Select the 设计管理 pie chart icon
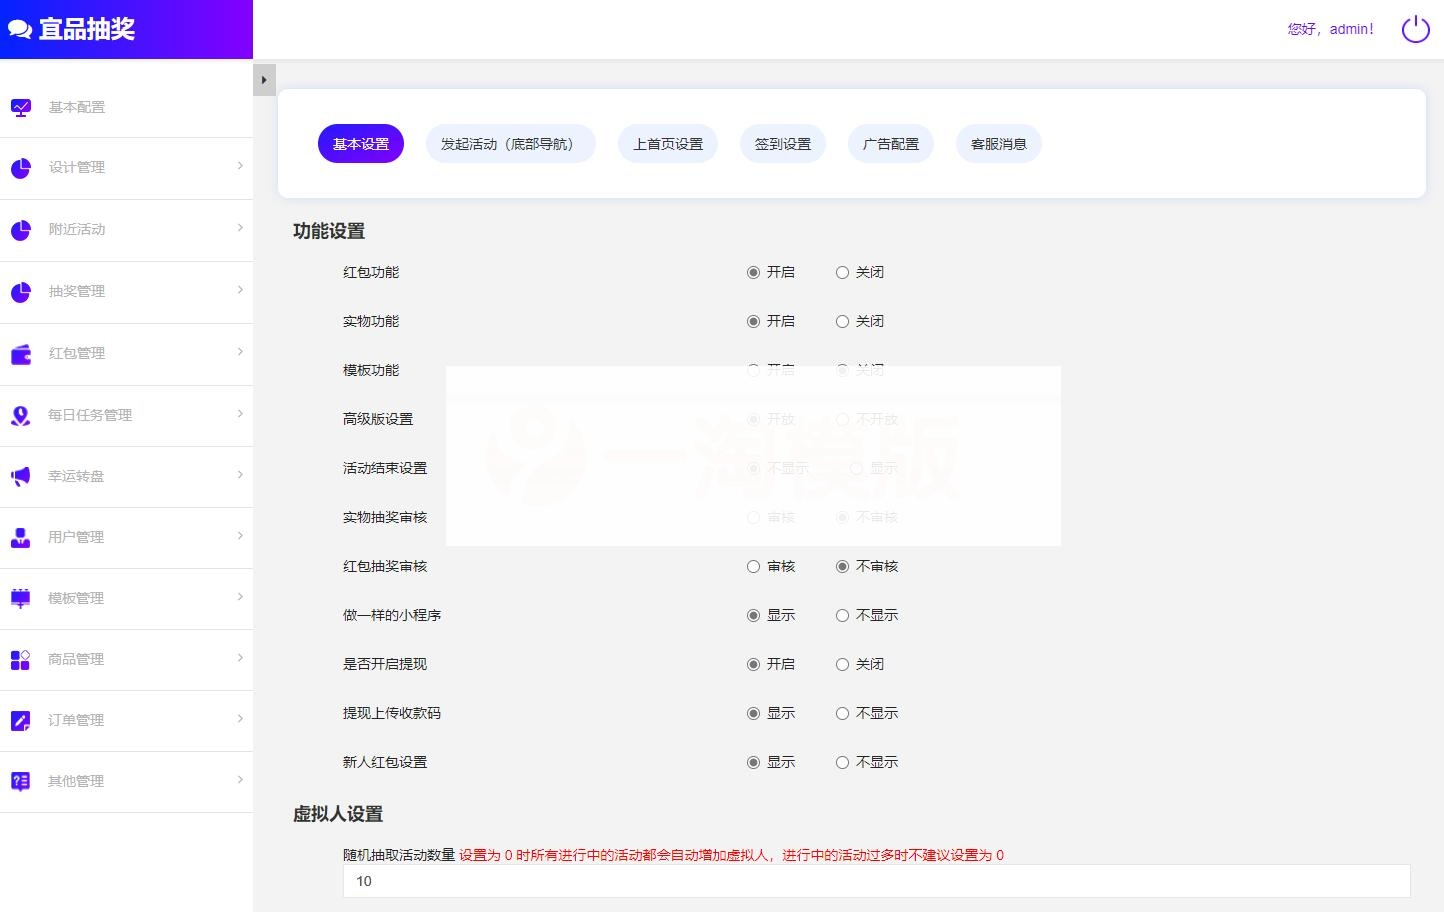The image size is (1444, 912). click(21, 168)
